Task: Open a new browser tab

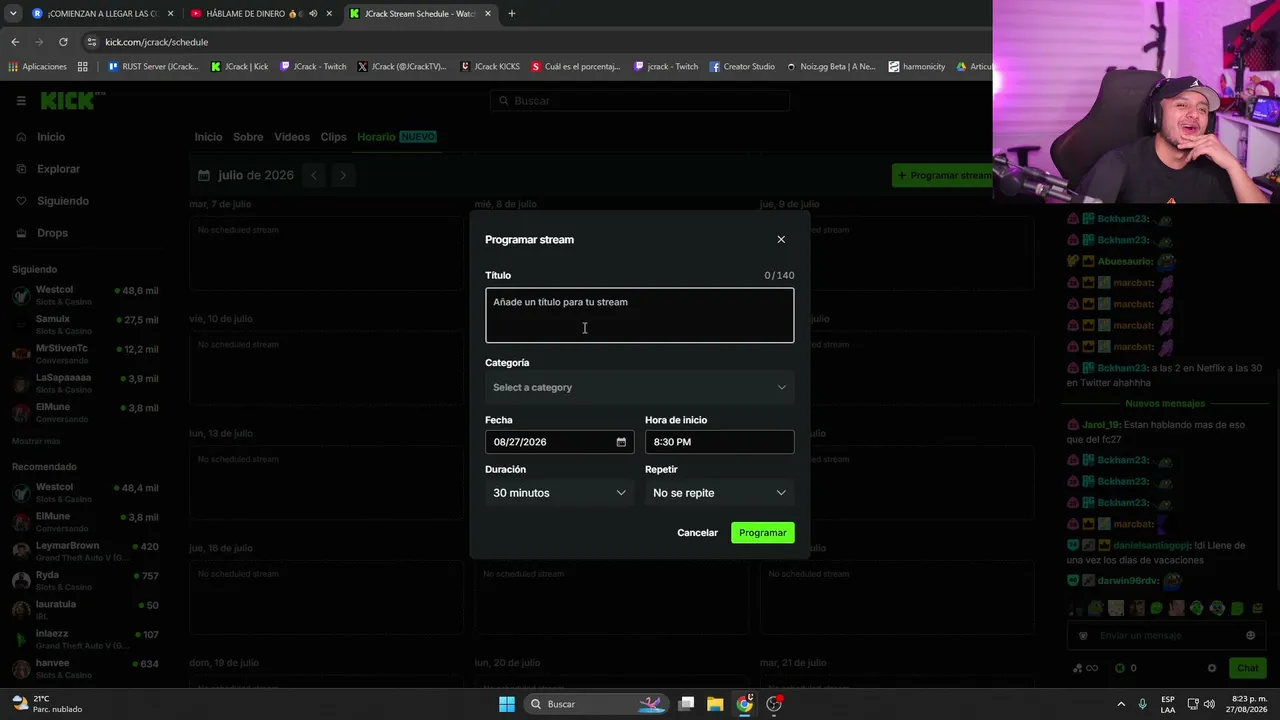Action: (x=511, y=14)
